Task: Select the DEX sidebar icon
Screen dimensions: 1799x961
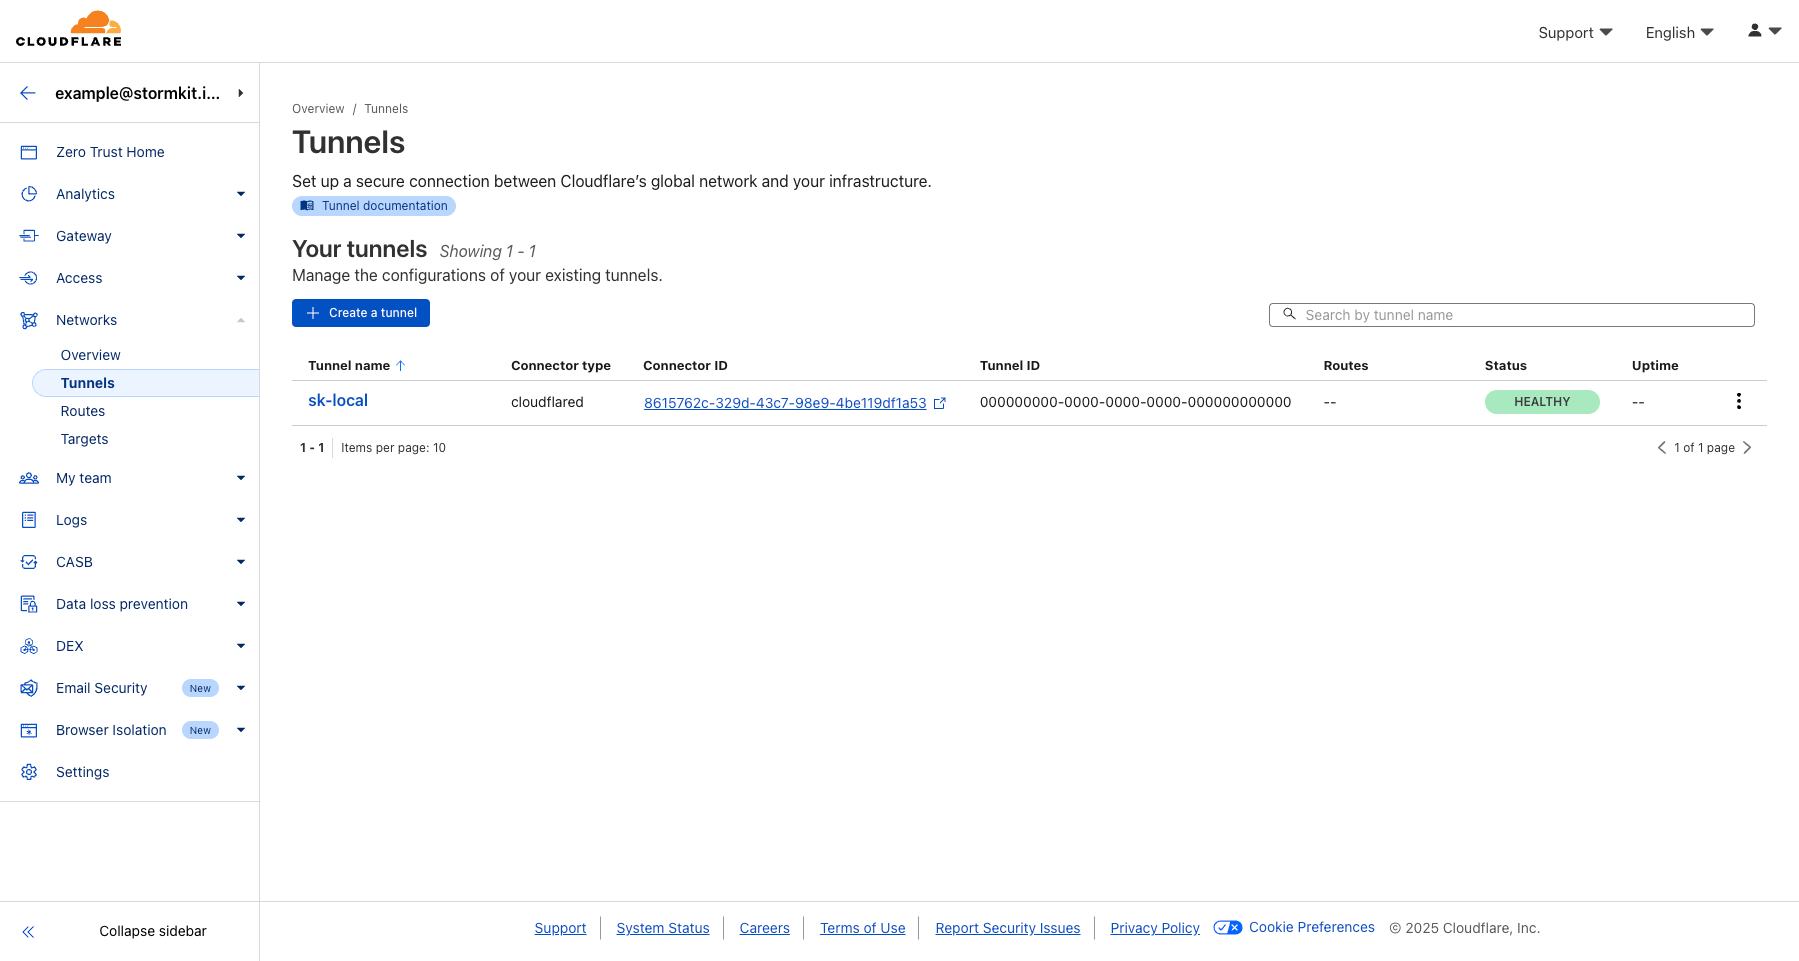Action: (x=28, y=645)
